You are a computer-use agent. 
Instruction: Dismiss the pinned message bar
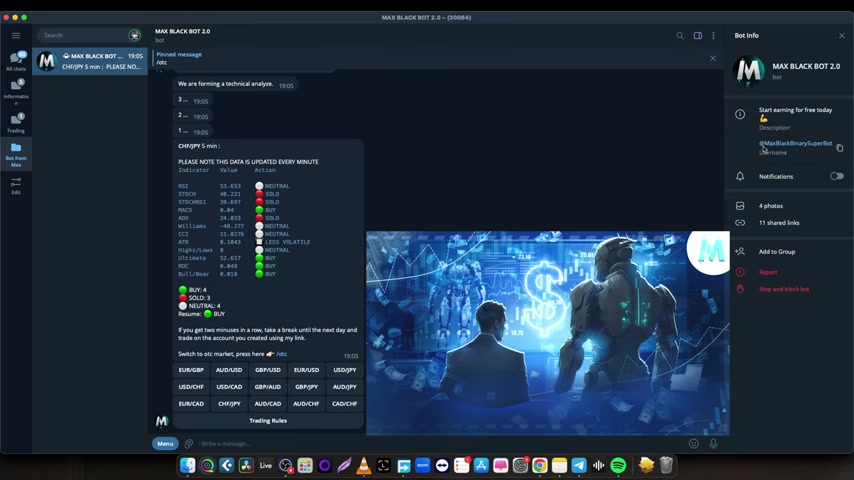point(713,58)
